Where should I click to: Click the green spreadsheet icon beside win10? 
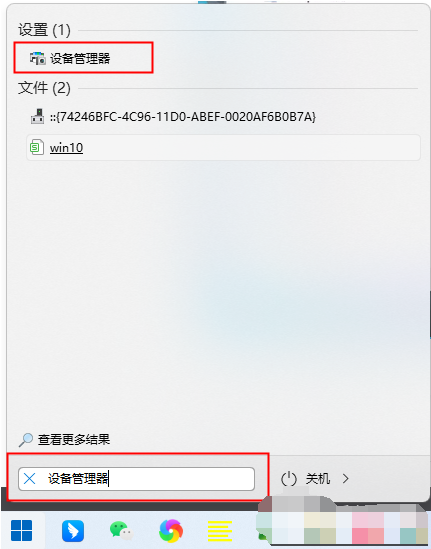pos(37,147)
